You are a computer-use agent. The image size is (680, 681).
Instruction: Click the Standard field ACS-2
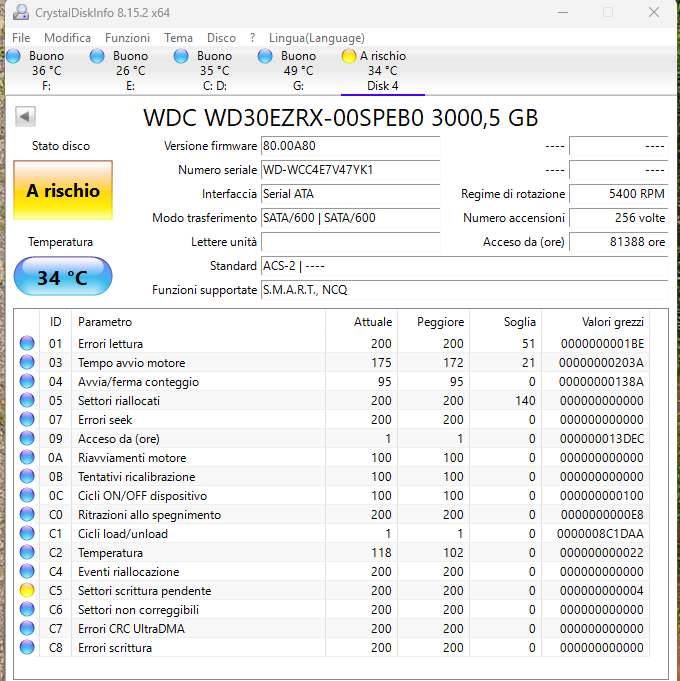(x=464, y=266)
